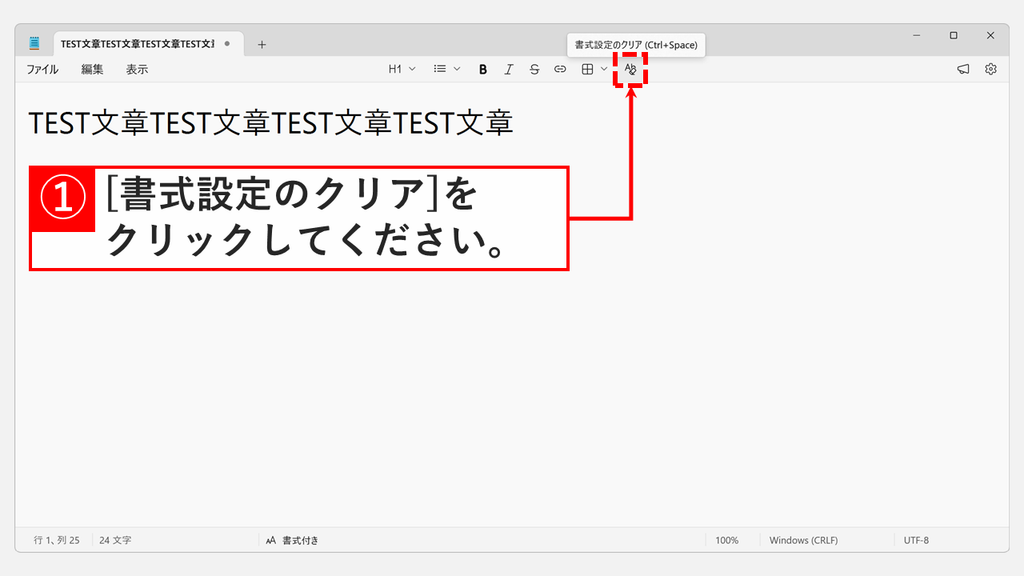Minimize the Notepad window
Image resolution: width=1024 pixels, height=576 pixels.
[917, 35]
